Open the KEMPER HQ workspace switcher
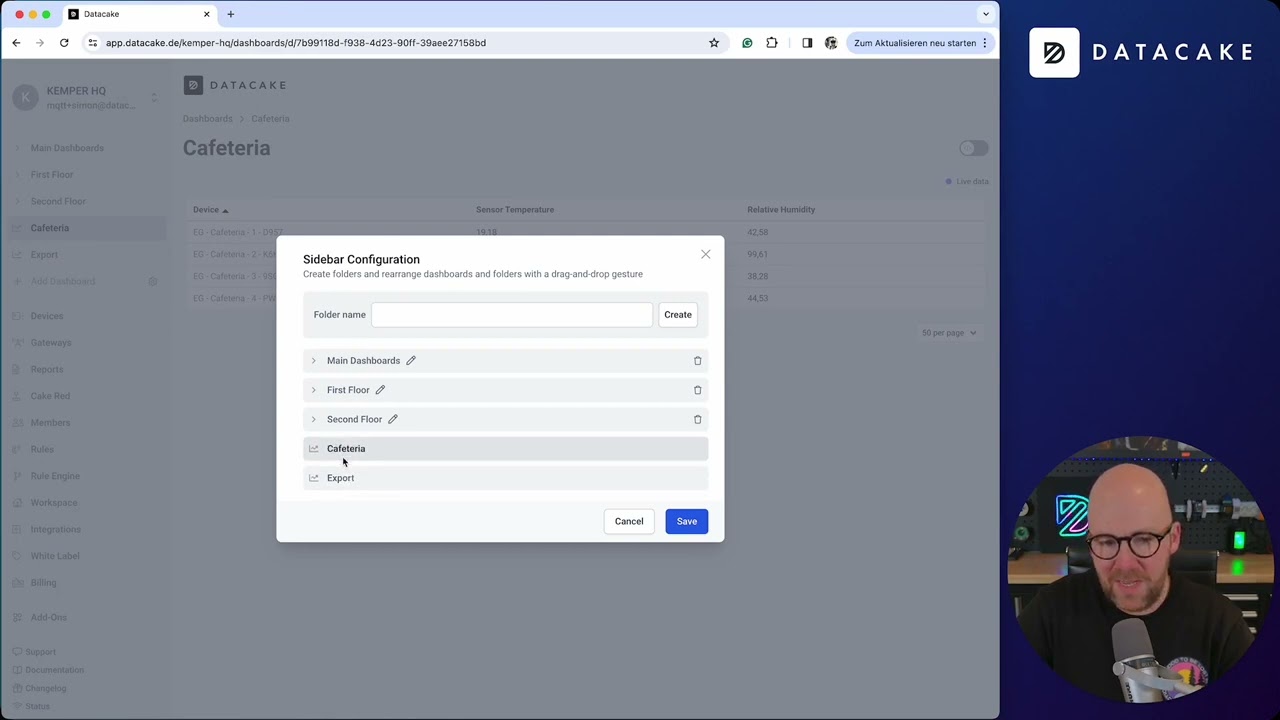Viewport: 1280px width, 720px height. [x=84, y=97]
